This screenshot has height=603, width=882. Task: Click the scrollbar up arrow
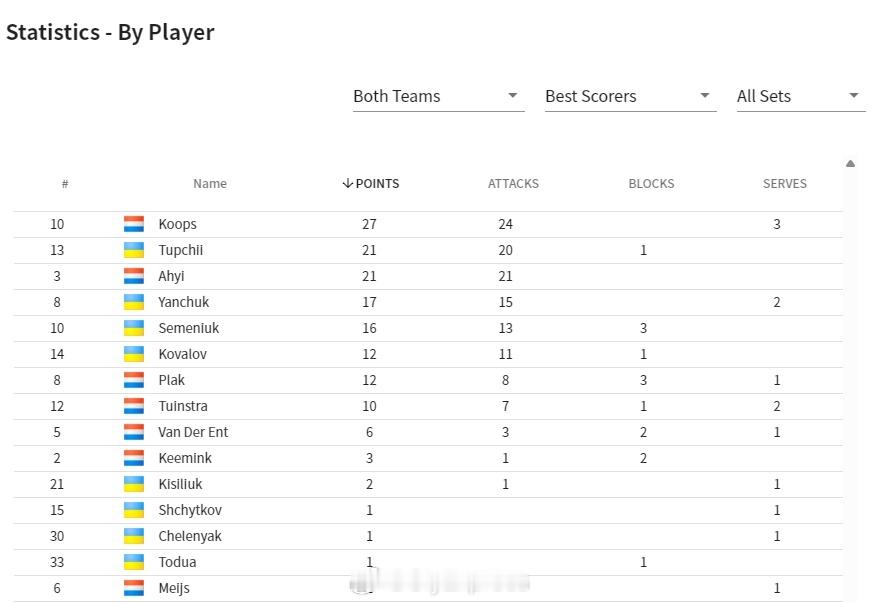tap(850, 164)
